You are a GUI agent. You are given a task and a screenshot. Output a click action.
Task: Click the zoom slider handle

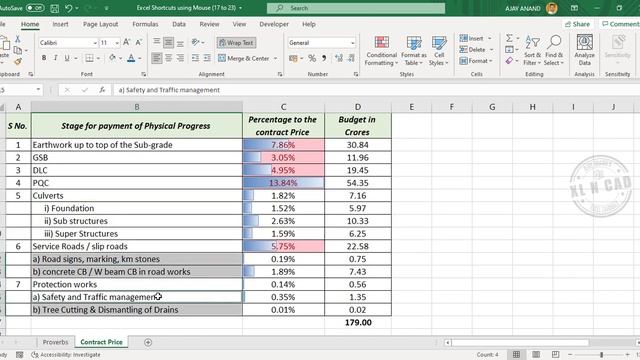coord(601,355)
